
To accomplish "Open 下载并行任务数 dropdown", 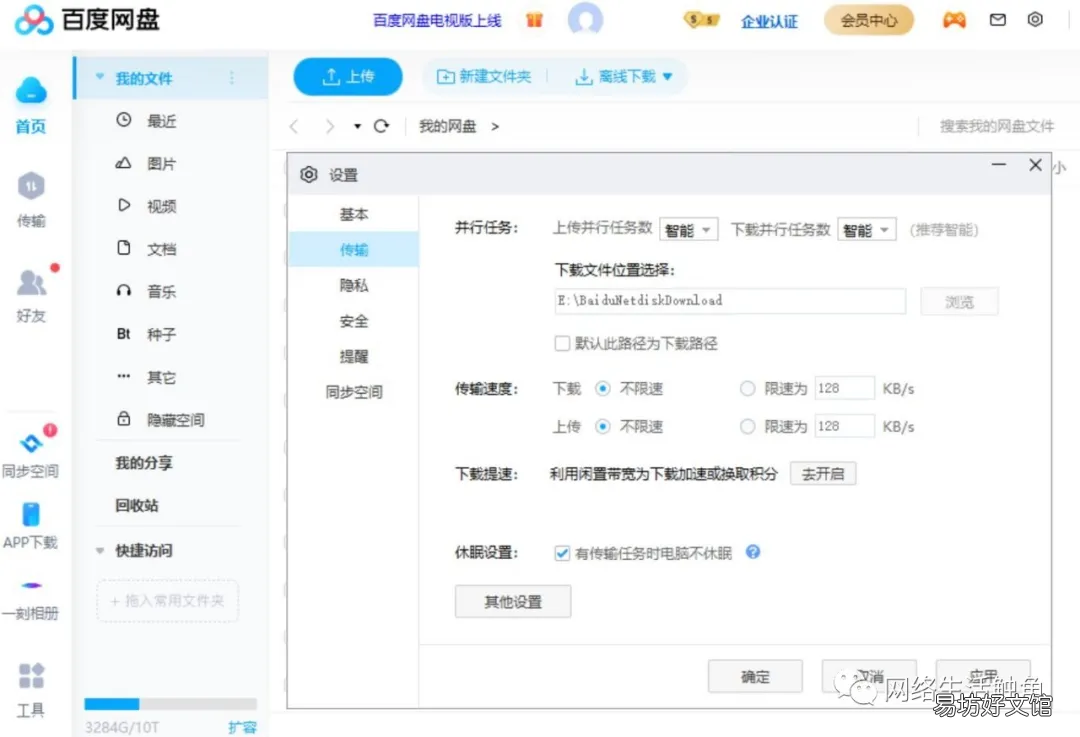I will click(866, 229).
